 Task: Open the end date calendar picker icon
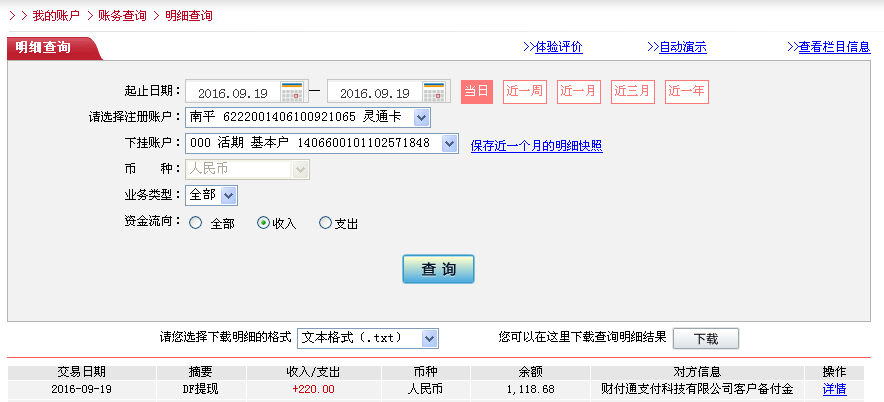click(434, 92)
